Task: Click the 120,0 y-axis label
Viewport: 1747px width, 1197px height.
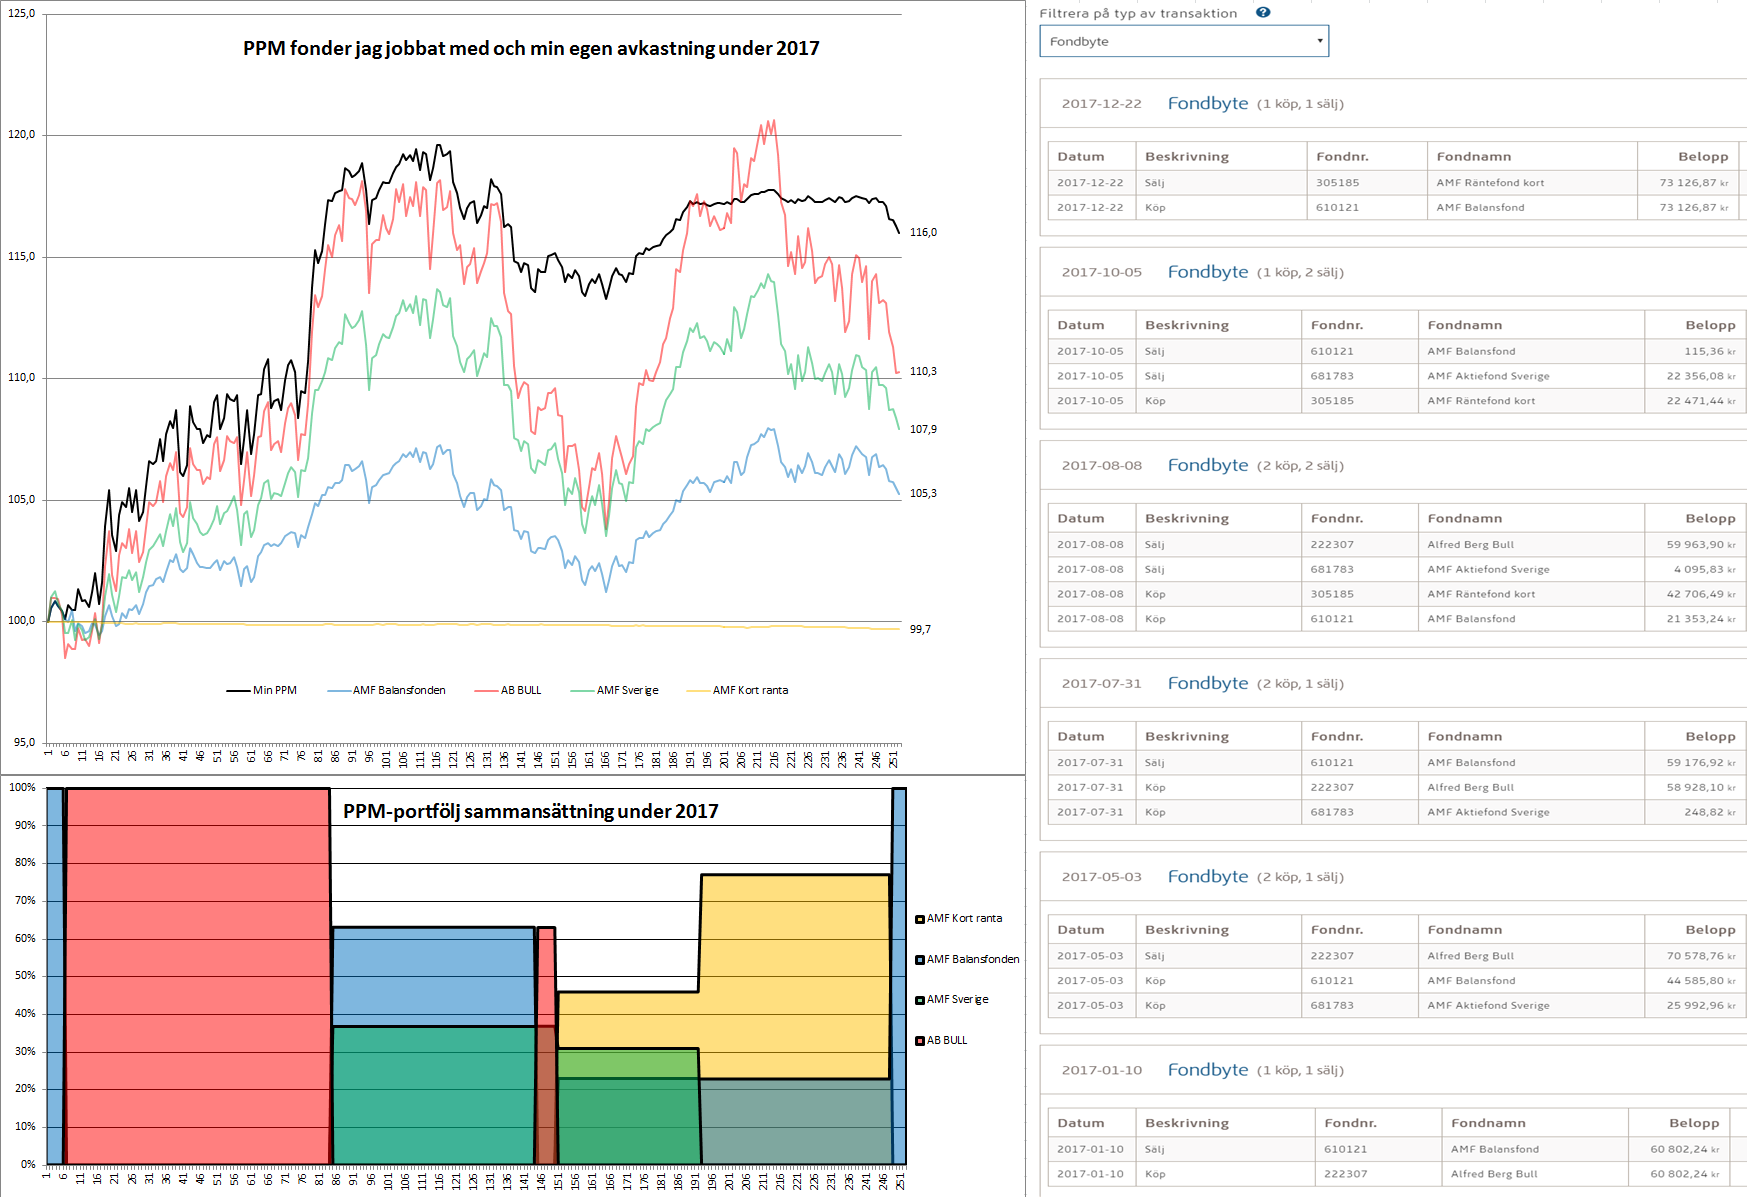Action: coord(21,134)
